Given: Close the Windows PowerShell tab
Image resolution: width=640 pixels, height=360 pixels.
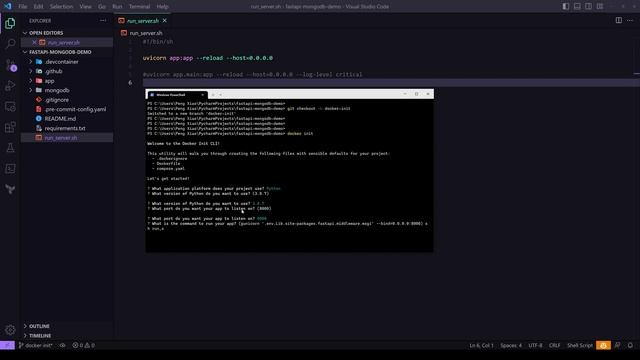Looking at the screenshot, I should [202, 95].
